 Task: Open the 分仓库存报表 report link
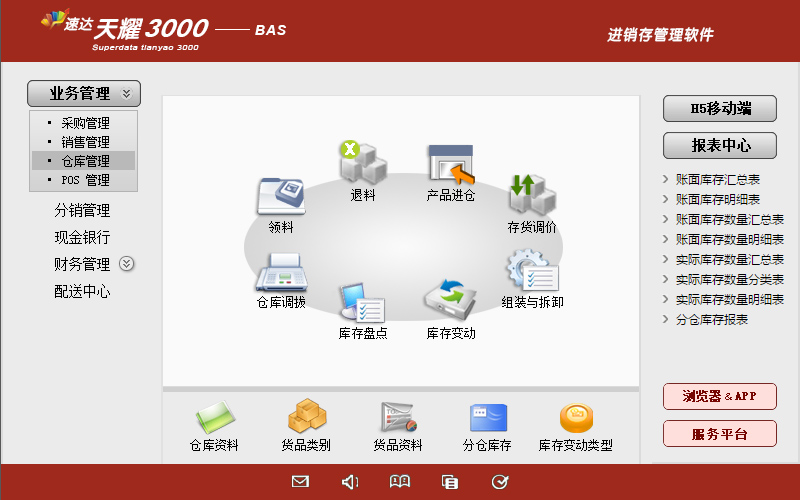(x=711, y=320)
